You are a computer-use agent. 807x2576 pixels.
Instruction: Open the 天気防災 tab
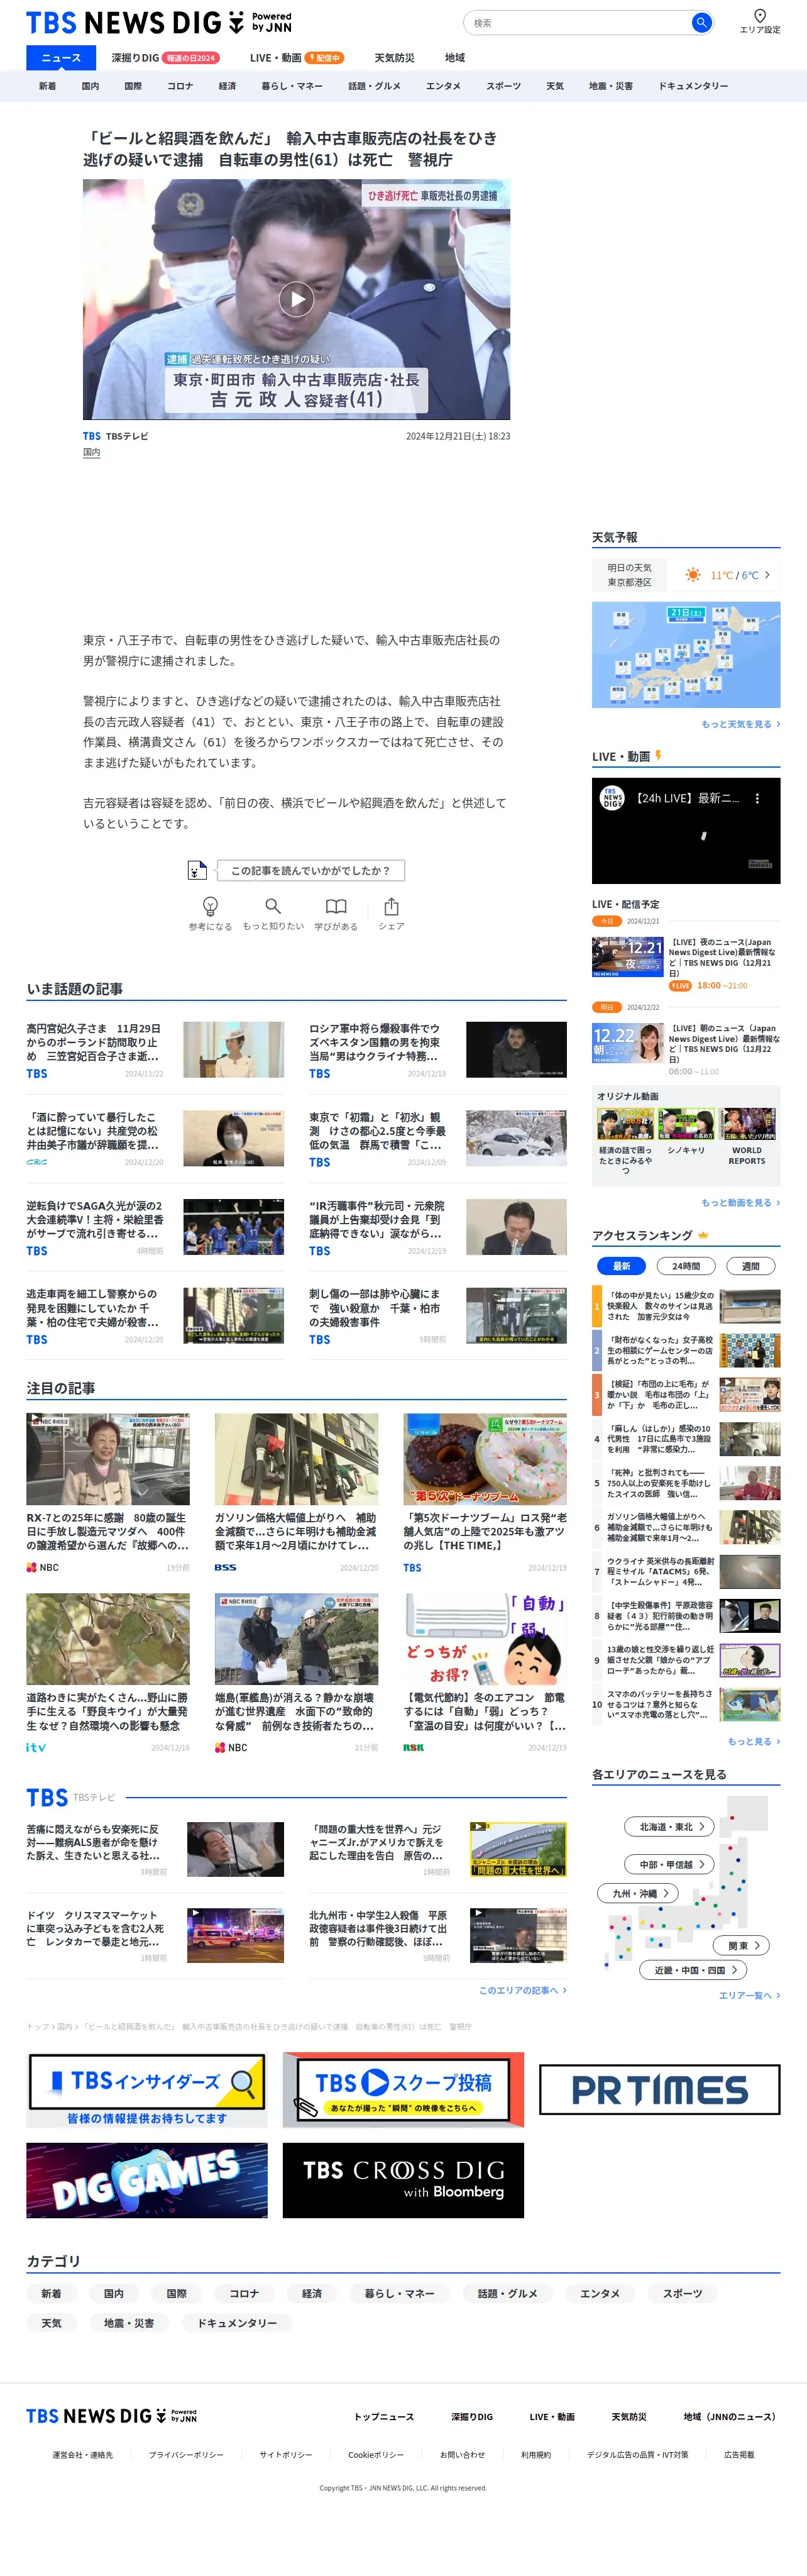point(394,58)
